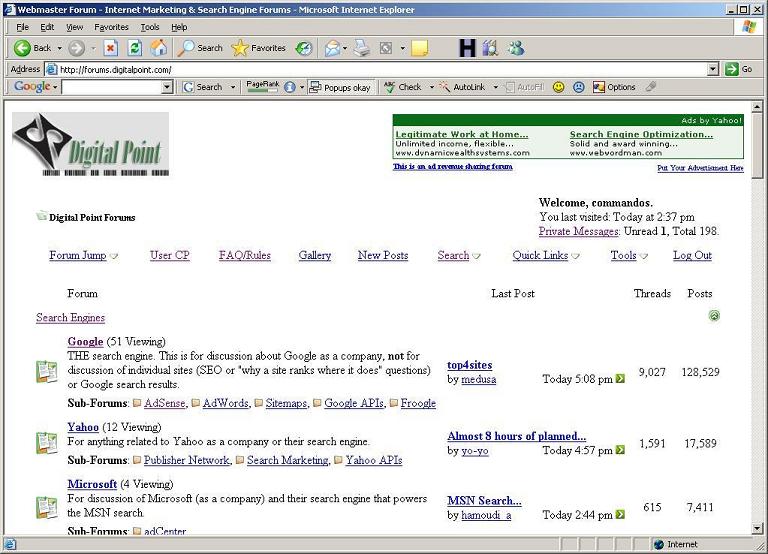Open Private Messages link
This screenshot has height=554, width=768.
click(x=578, y=231)
